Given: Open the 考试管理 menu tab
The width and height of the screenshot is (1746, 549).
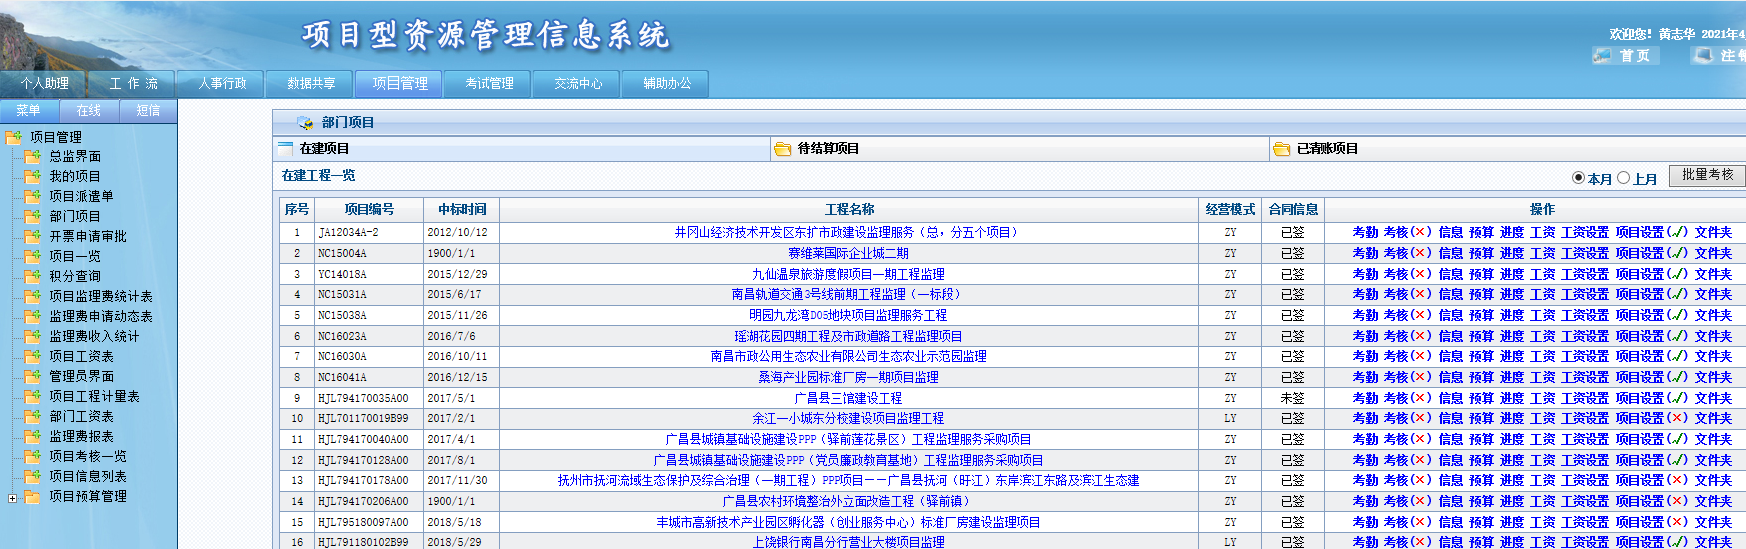Looking at the screenshot, I should click(489, 84).
